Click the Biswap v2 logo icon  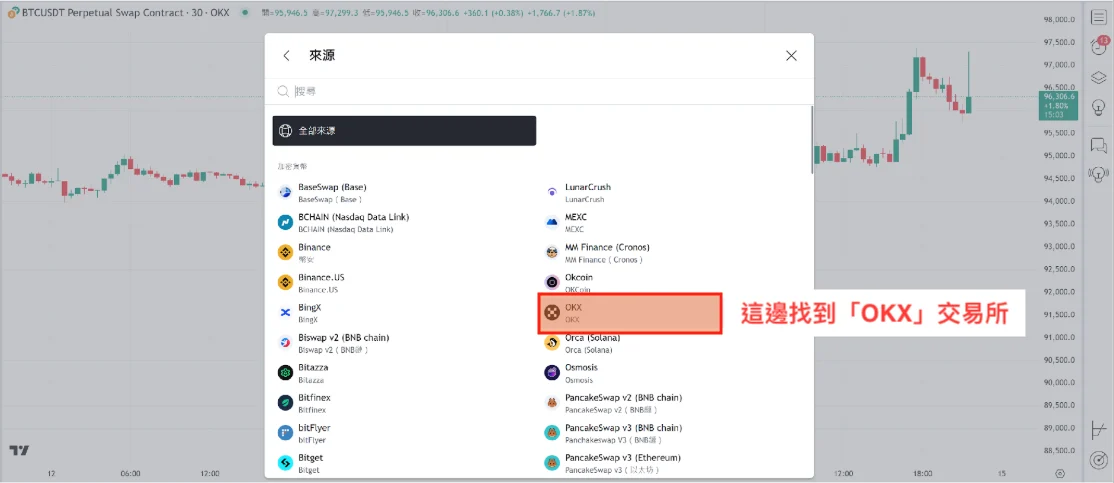coord(285,343)
